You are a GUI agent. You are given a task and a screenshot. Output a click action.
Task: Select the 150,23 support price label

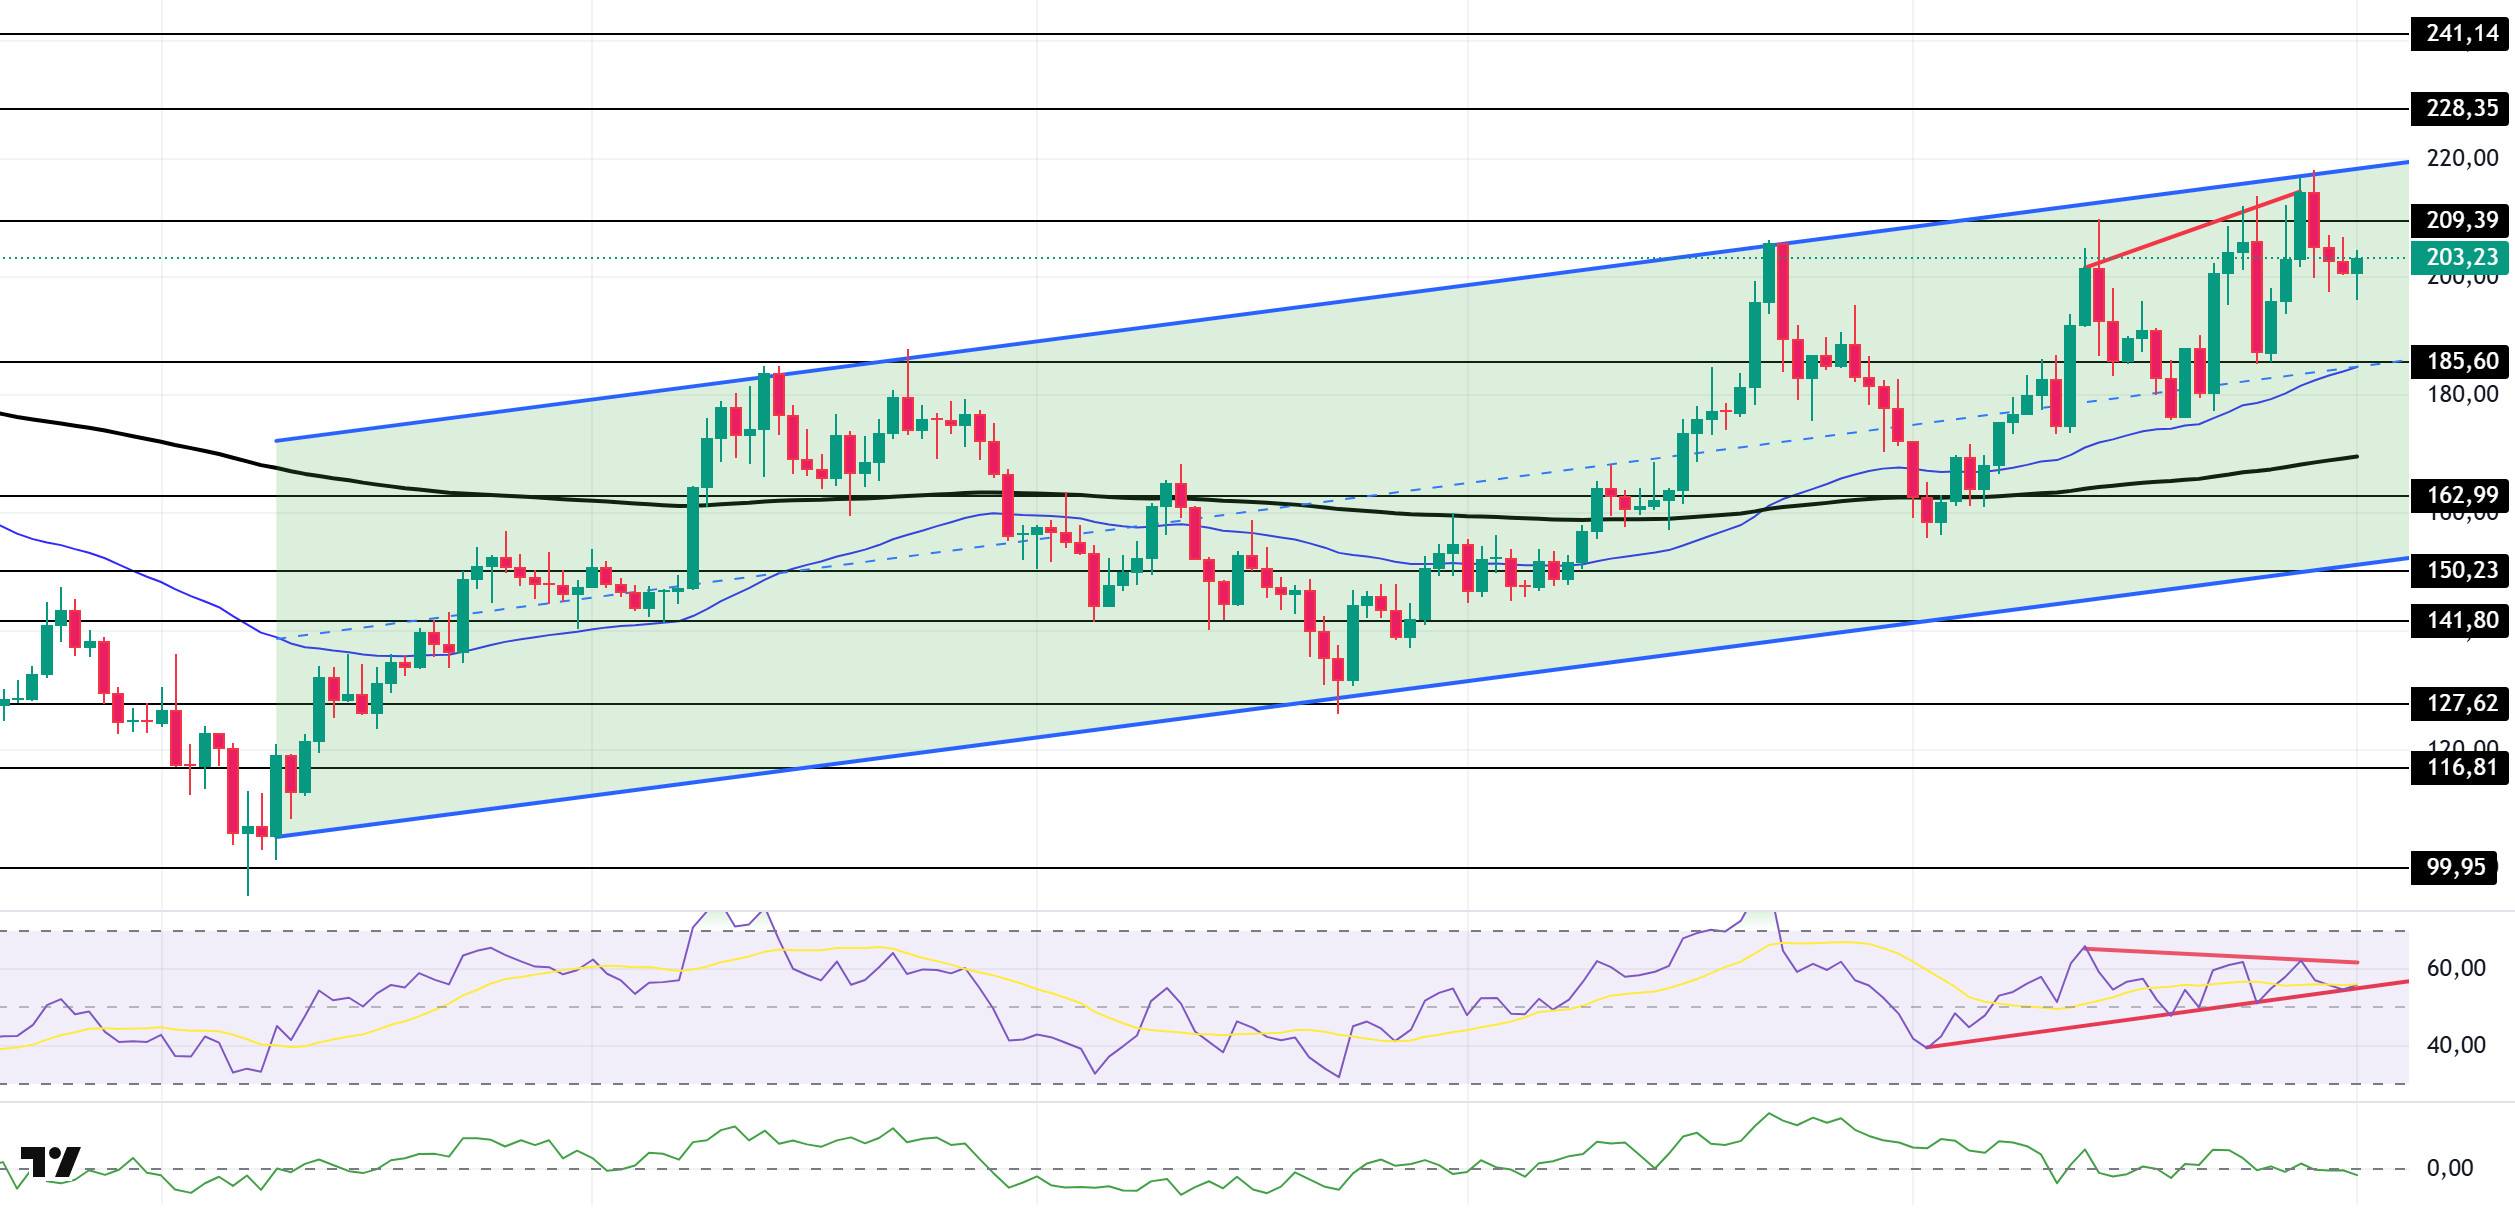(x=2461, y=570)
